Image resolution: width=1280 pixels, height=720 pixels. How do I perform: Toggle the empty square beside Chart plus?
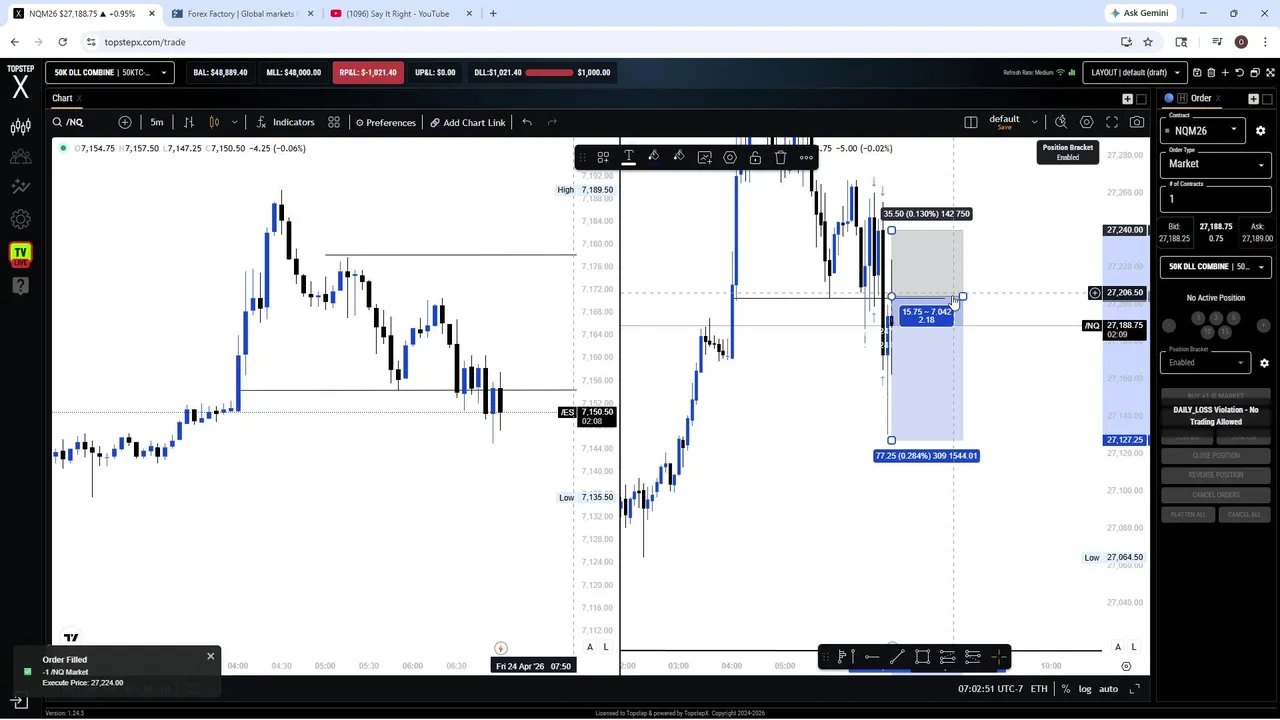1142,99
